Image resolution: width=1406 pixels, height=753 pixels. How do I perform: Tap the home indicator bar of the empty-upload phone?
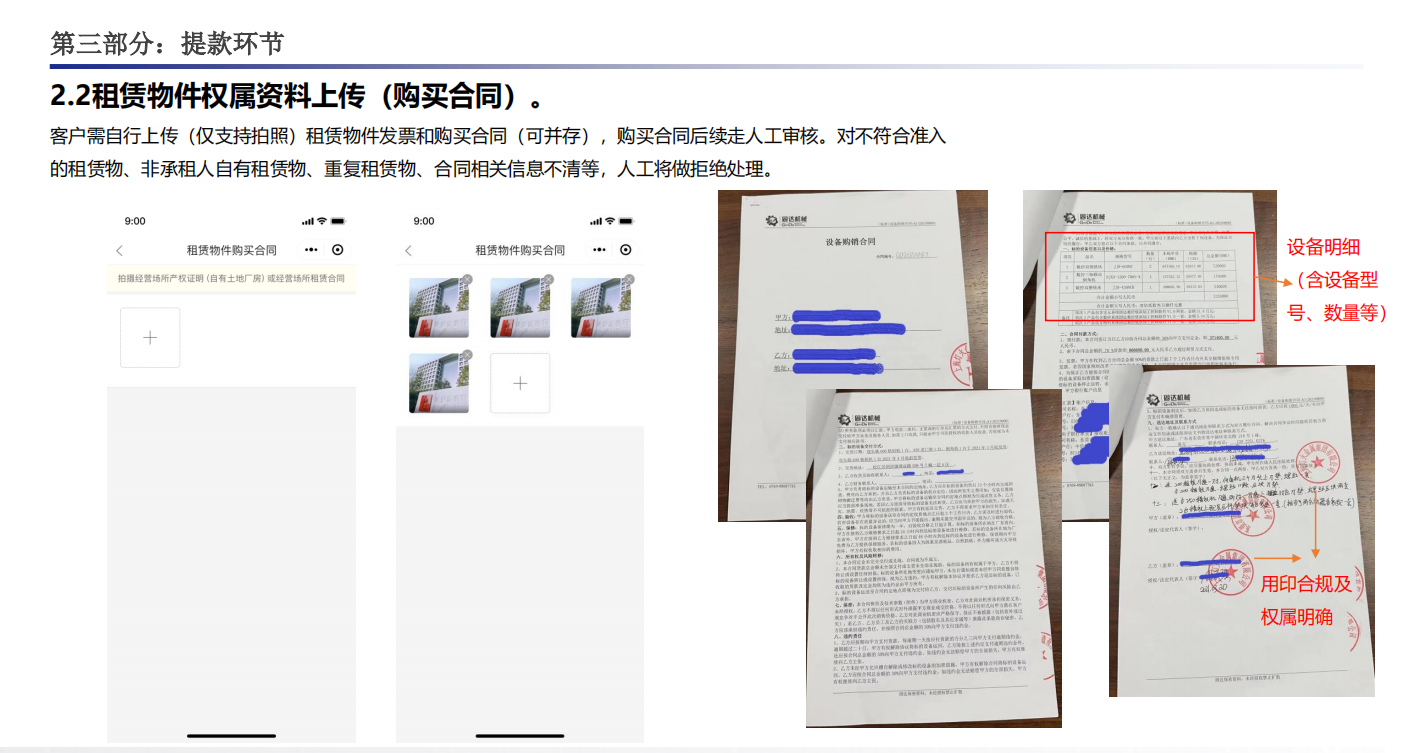click(x=231, y=736)
